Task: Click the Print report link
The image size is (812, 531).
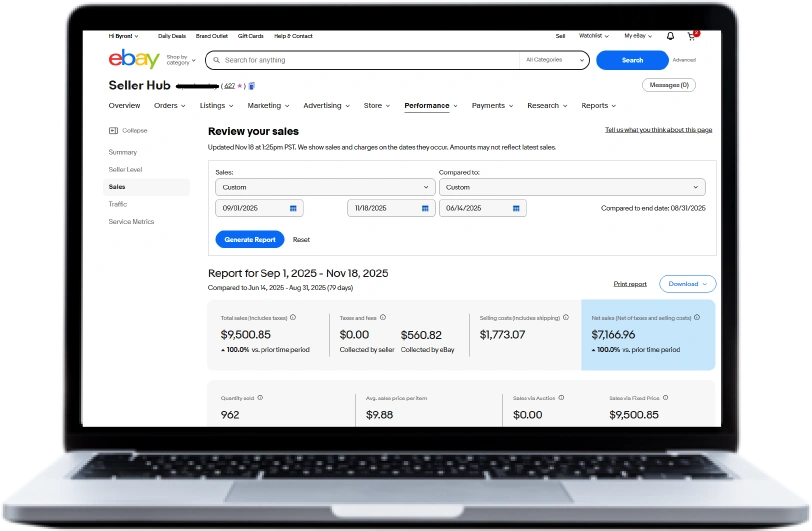Action: pos(630,284)
